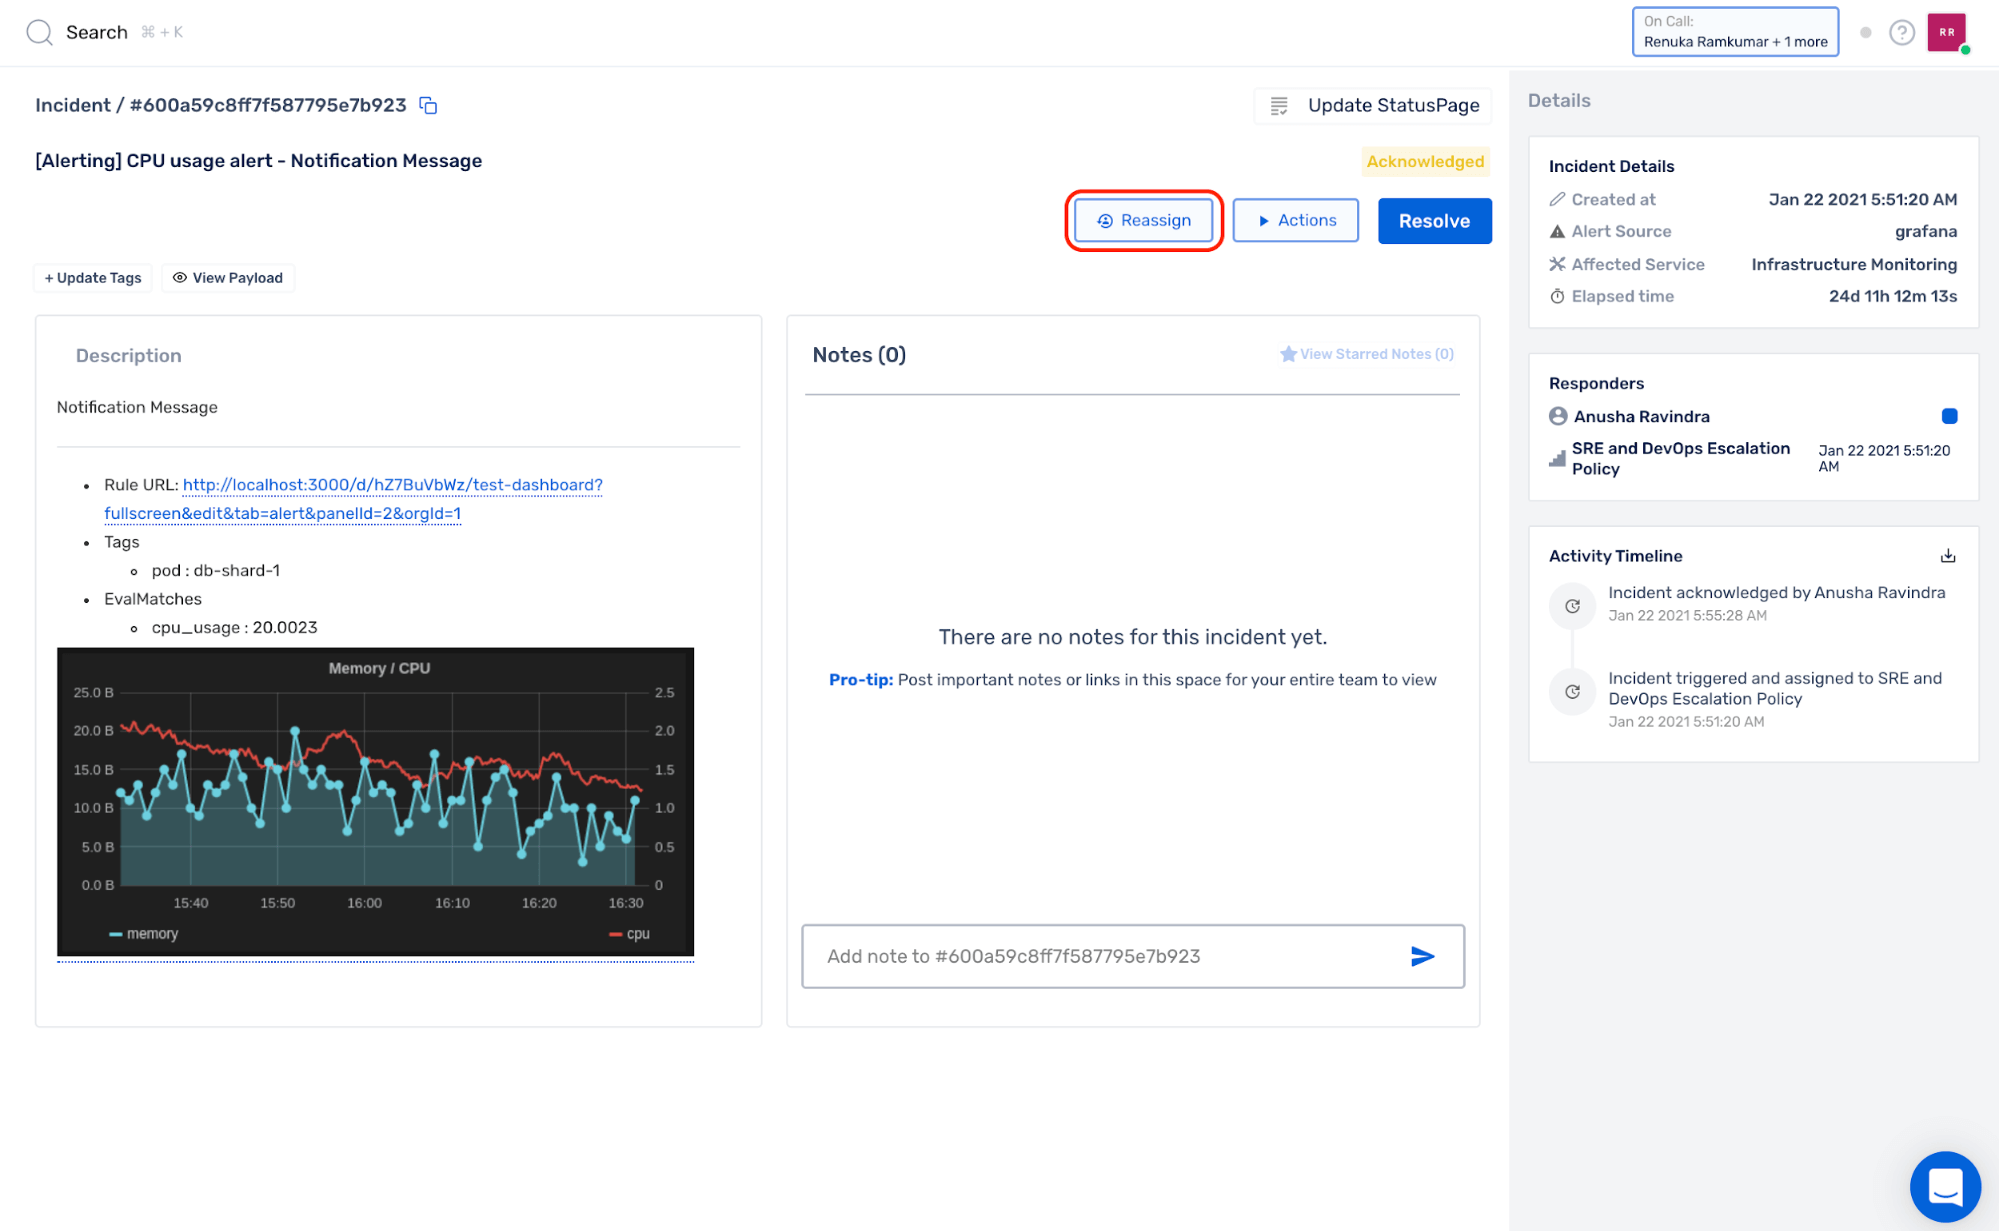1999x1232 pixels.
Task: Click Update Tags button
Action: click(93, 278)
